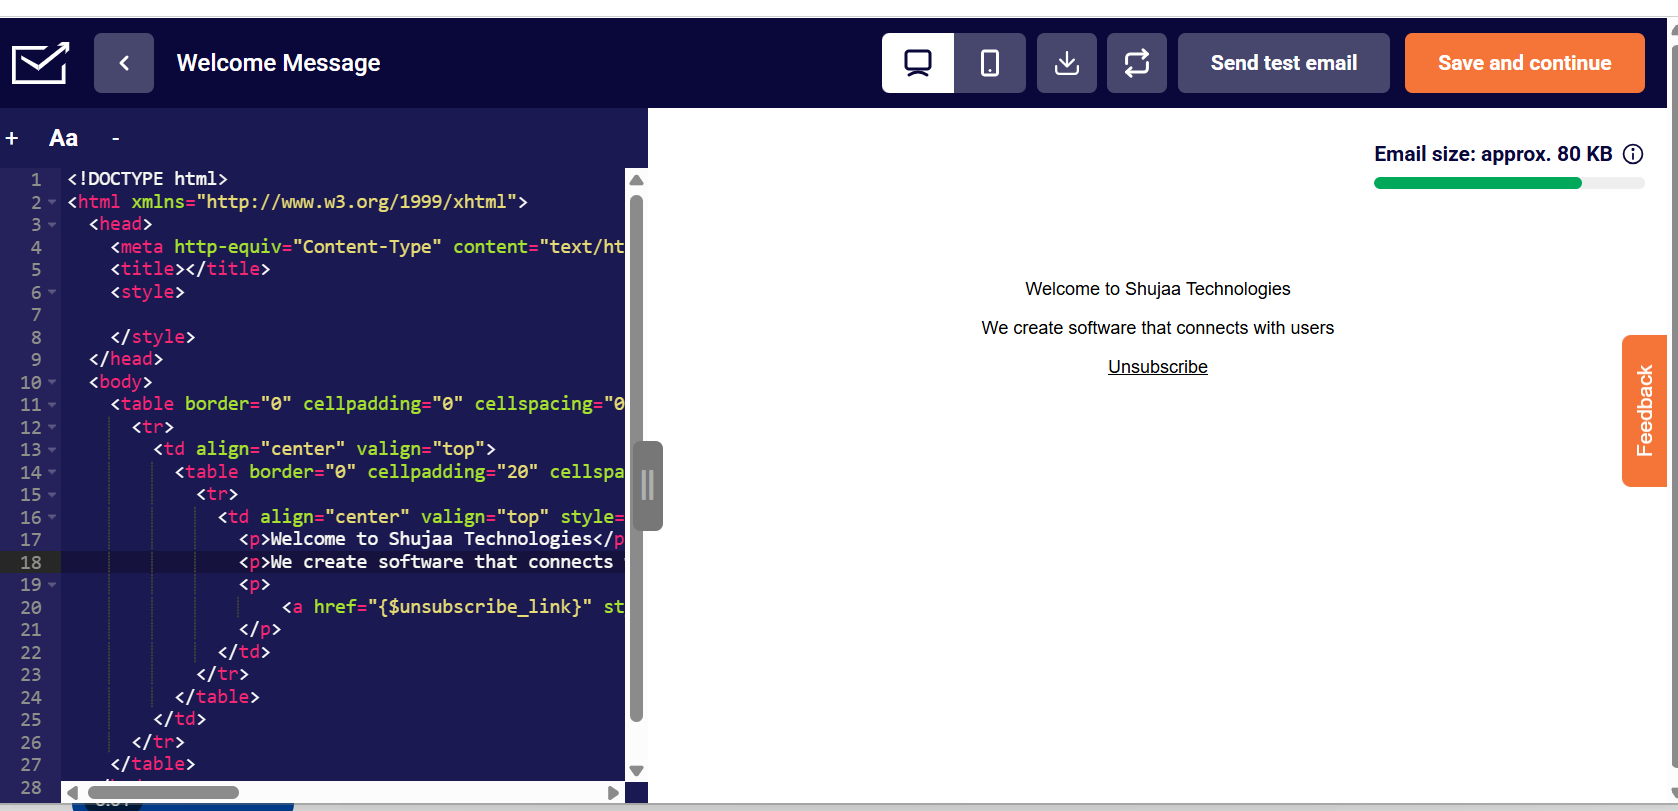The height and width of the screenshot is (811, 1678).
Task: Collapse the nested table fold on line 14
Action: [52, 473]
